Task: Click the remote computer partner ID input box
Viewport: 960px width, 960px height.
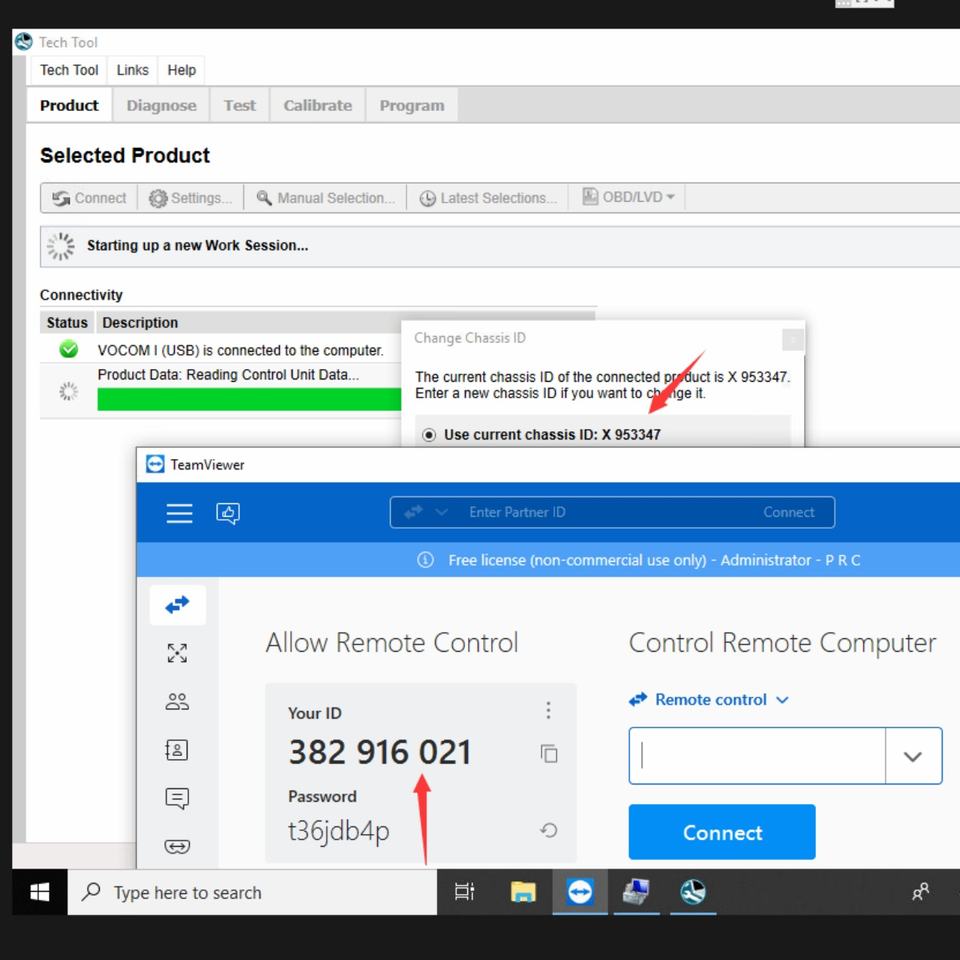Action: [757, 756]
